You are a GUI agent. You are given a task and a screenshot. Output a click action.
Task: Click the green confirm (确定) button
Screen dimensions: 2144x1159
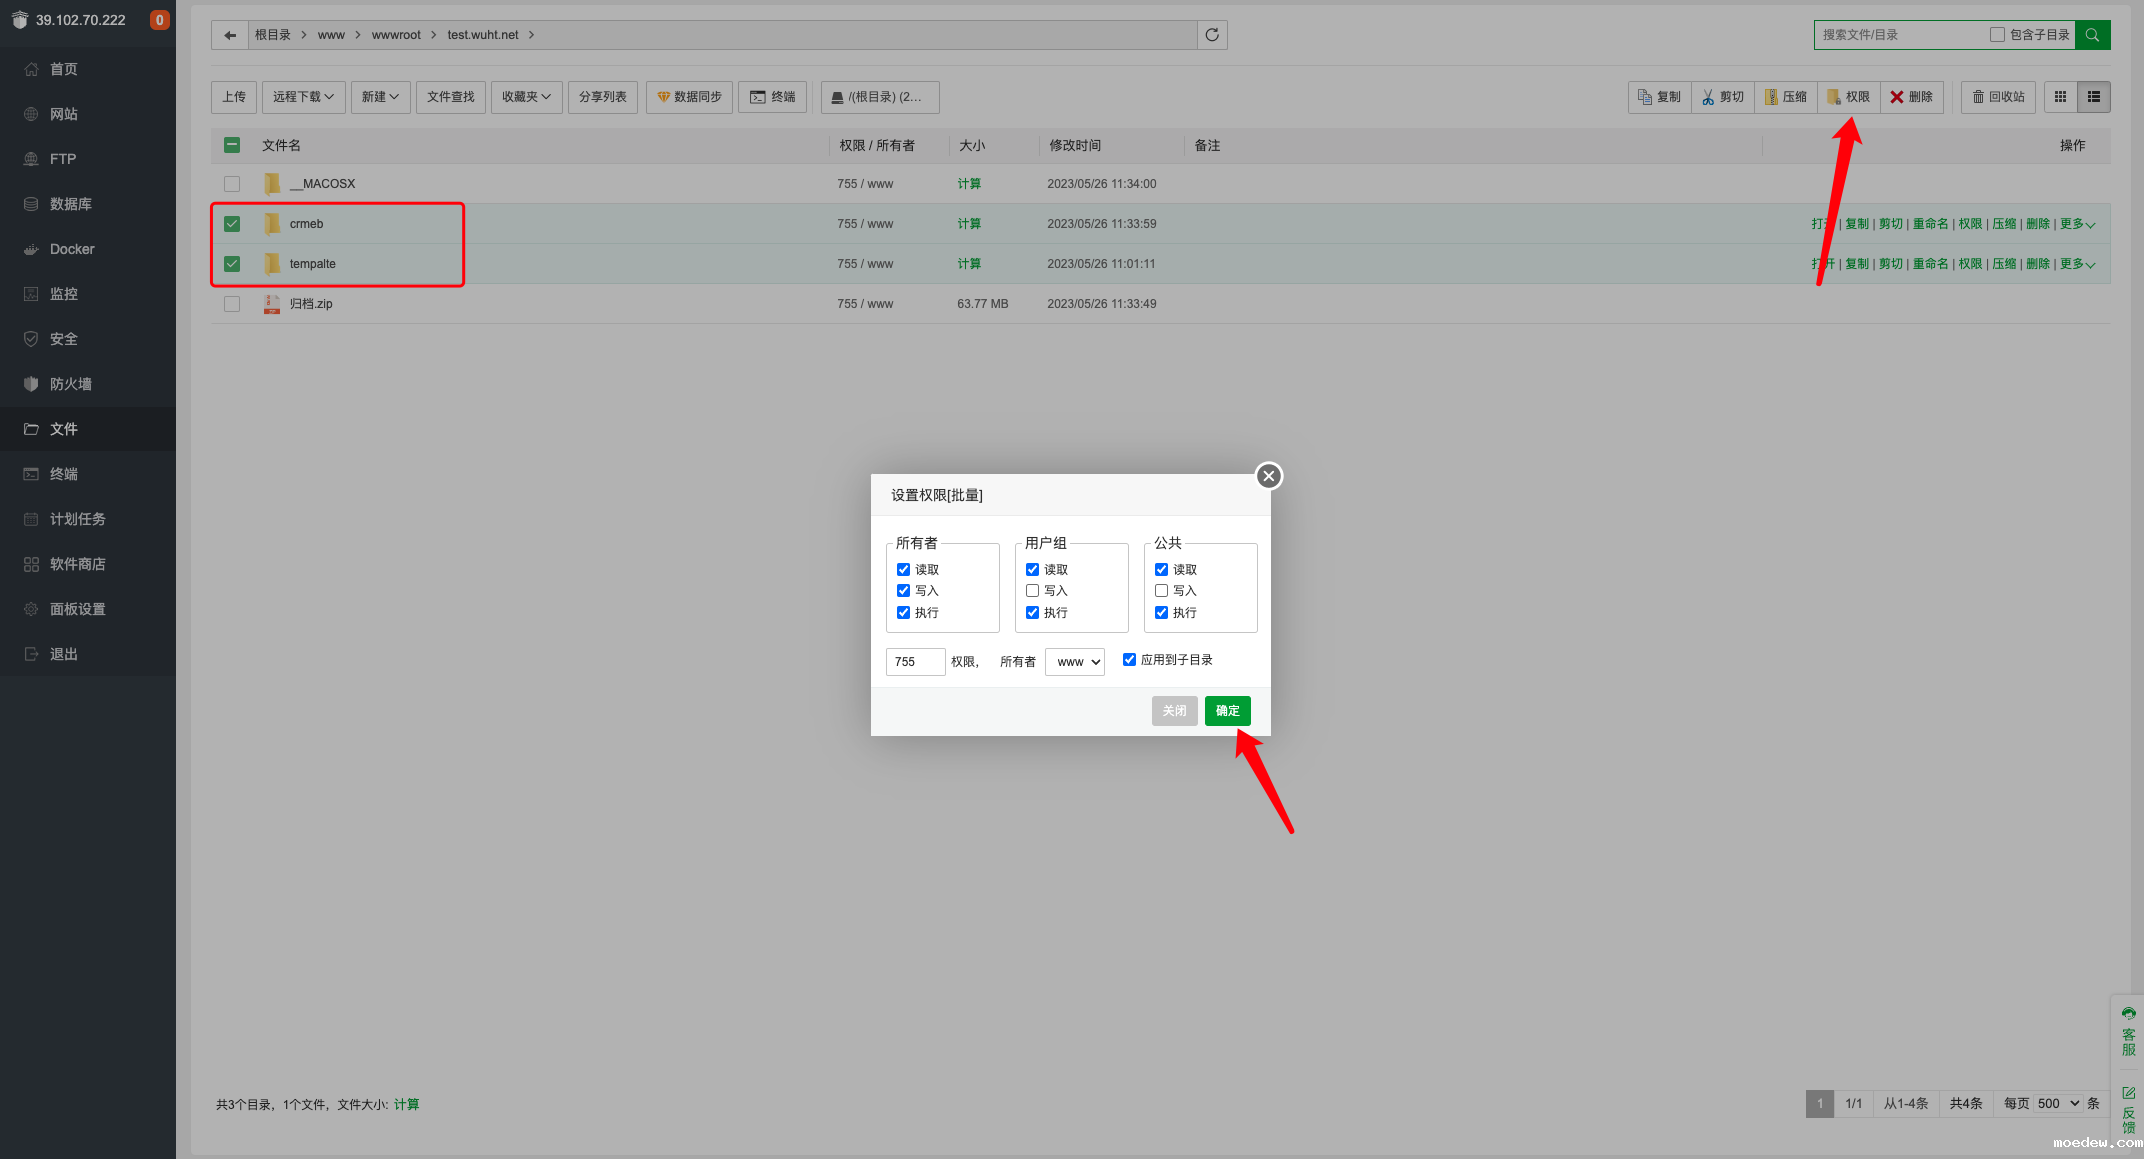coord(1227,711)
